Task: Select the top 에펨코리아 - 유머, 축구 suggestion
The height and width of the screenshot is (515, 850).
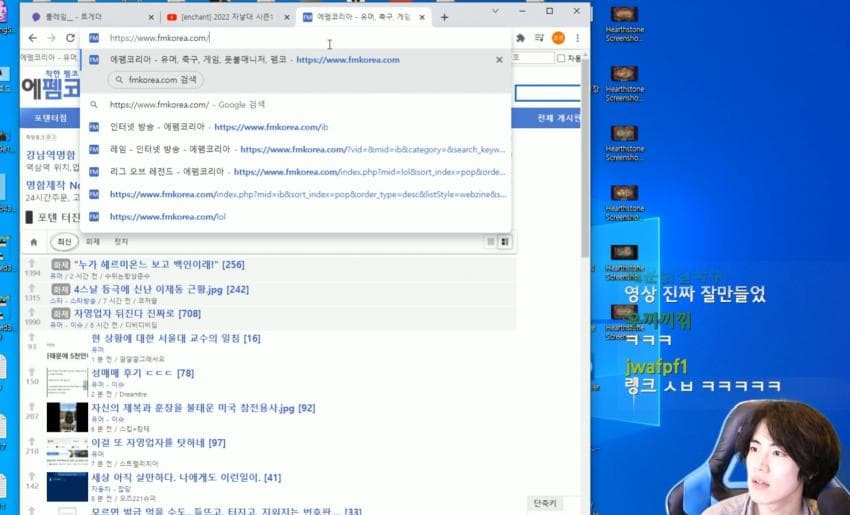Action: coord(295,60)
